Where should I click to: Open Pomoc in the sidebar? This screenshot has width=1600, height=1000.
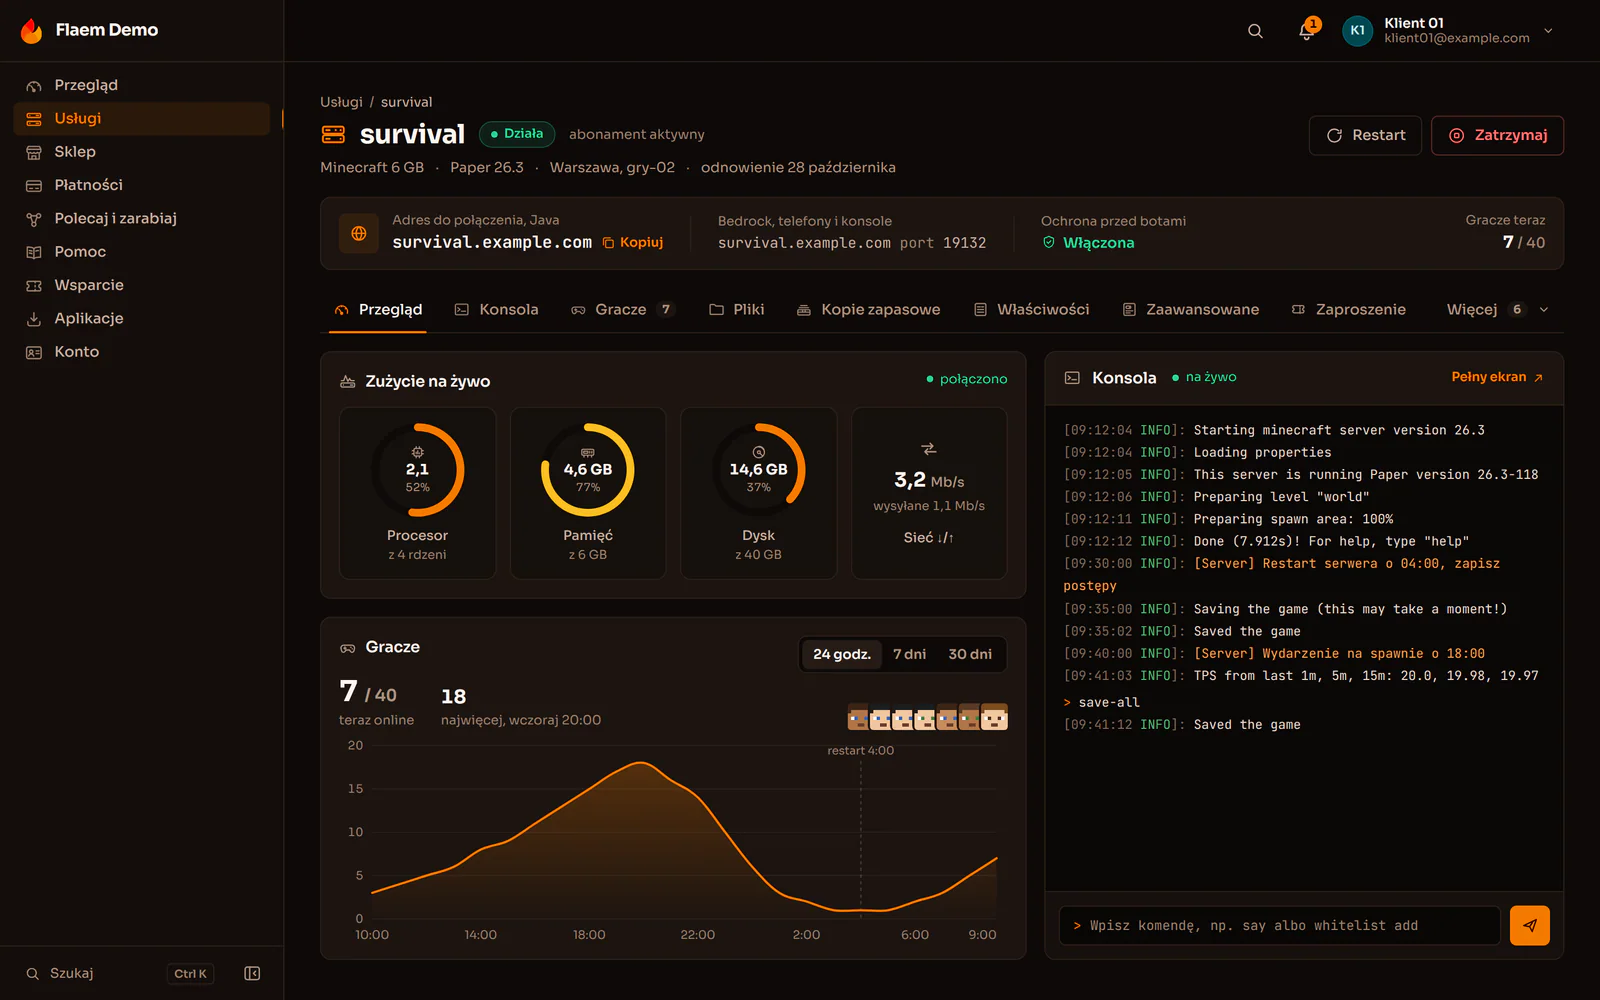coord(142,252)
